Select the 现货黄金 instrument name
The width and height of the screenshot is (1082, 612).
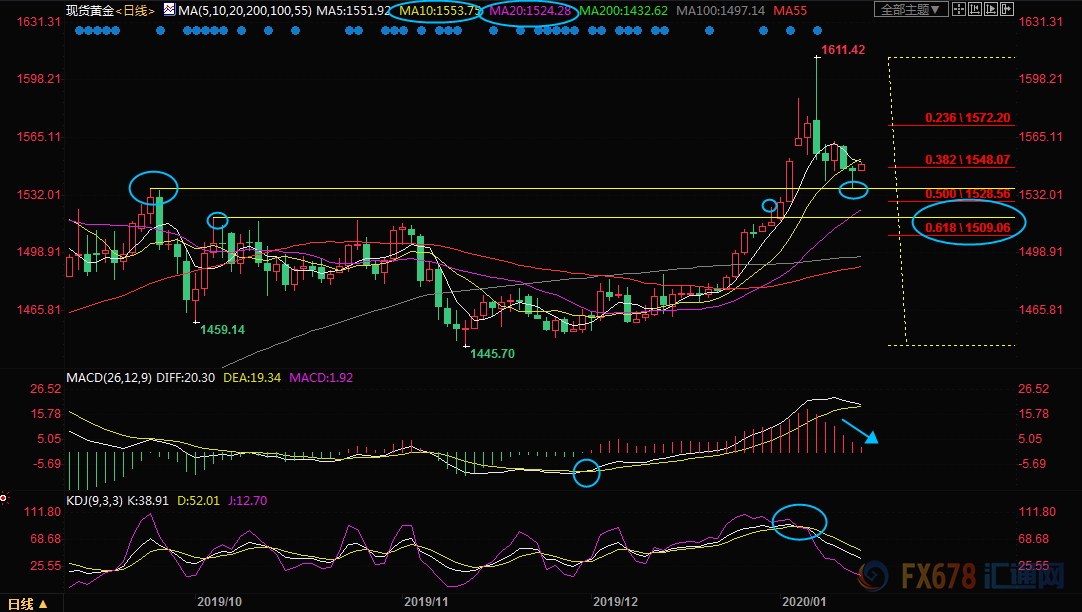(88, 10)
